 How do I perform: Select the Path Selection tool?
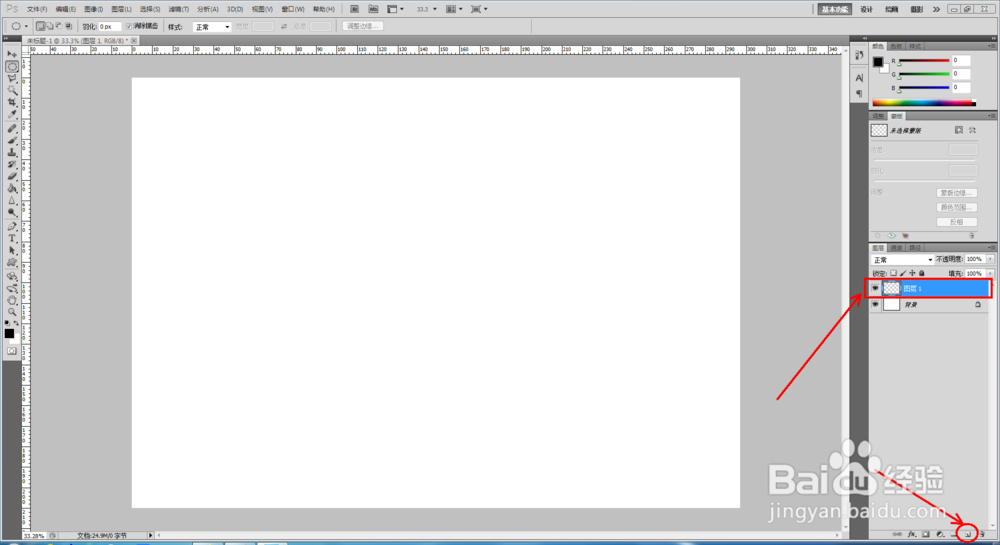(11, 251)
